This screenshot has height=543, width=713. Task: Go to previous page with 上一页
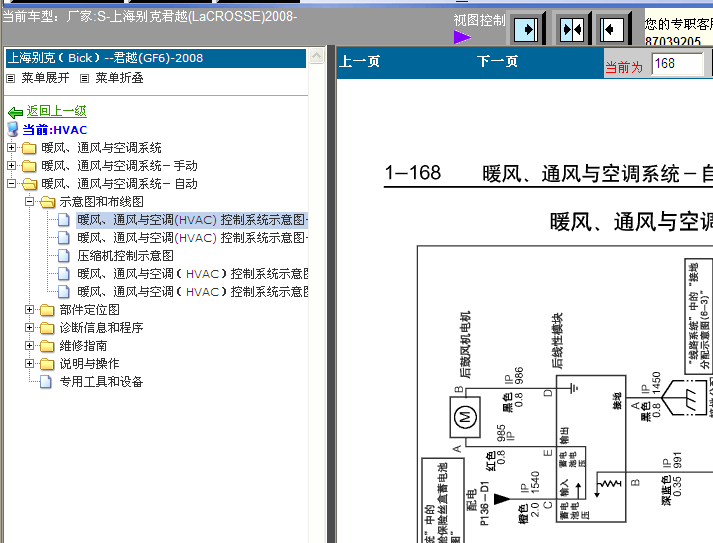pos(360,61)
